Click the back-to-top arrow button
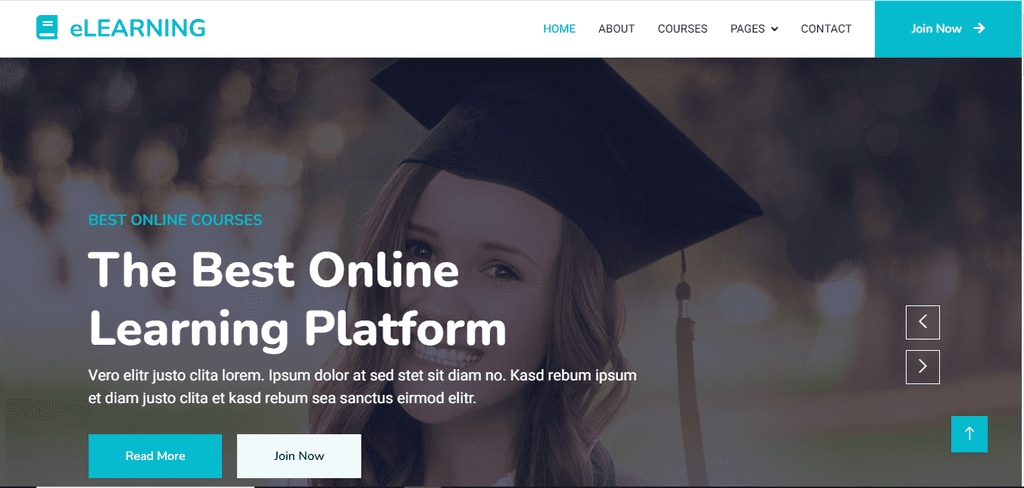Viewport: 1024px width, 488px height. click(969, 434)
